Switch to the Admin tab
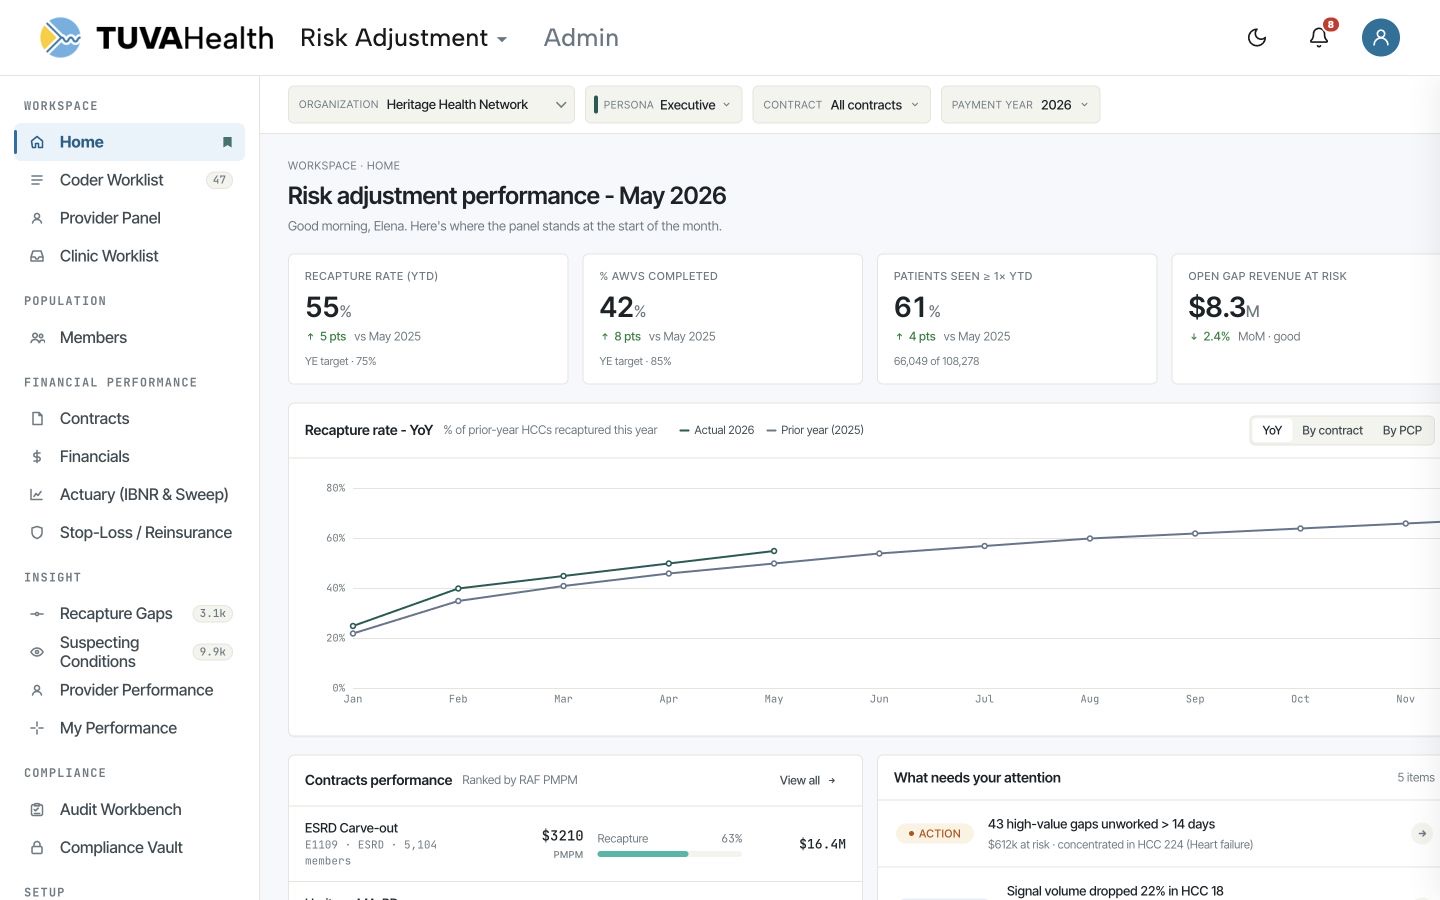1440x900 pixels. pyautogui.click(x=581, y=38)
